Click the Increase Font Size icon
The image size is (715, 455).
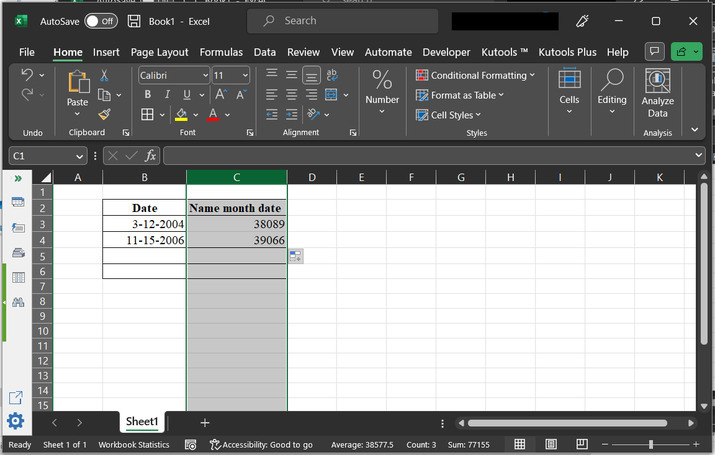point(223,95)
